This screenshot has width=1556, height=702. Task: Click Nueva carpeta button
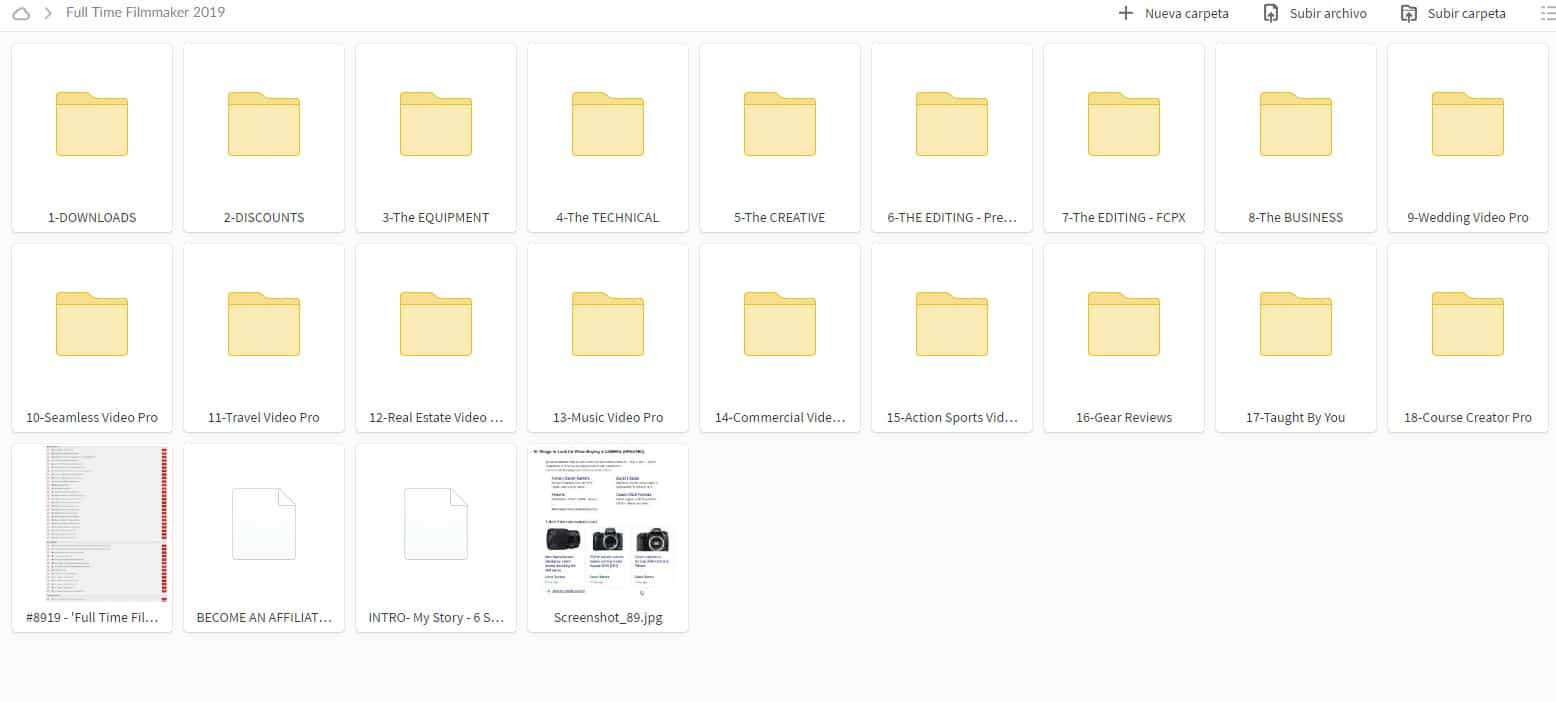(1173, 13)
